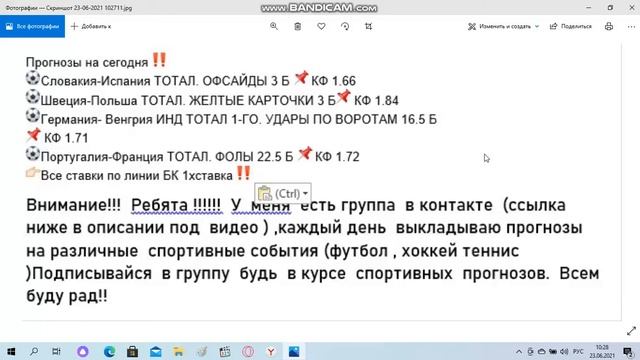Open the Mail app from taskbar
Viewport: 640px width, 360px height.
click(156, 351)
